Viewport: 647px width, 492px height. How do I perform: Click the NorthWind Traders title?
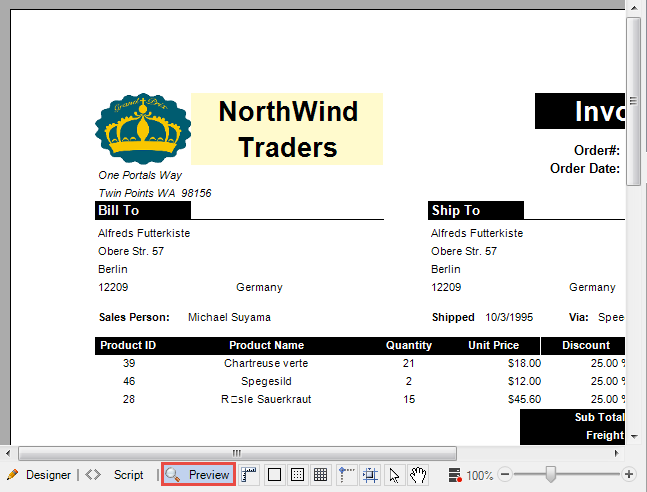tap(288, 129)
